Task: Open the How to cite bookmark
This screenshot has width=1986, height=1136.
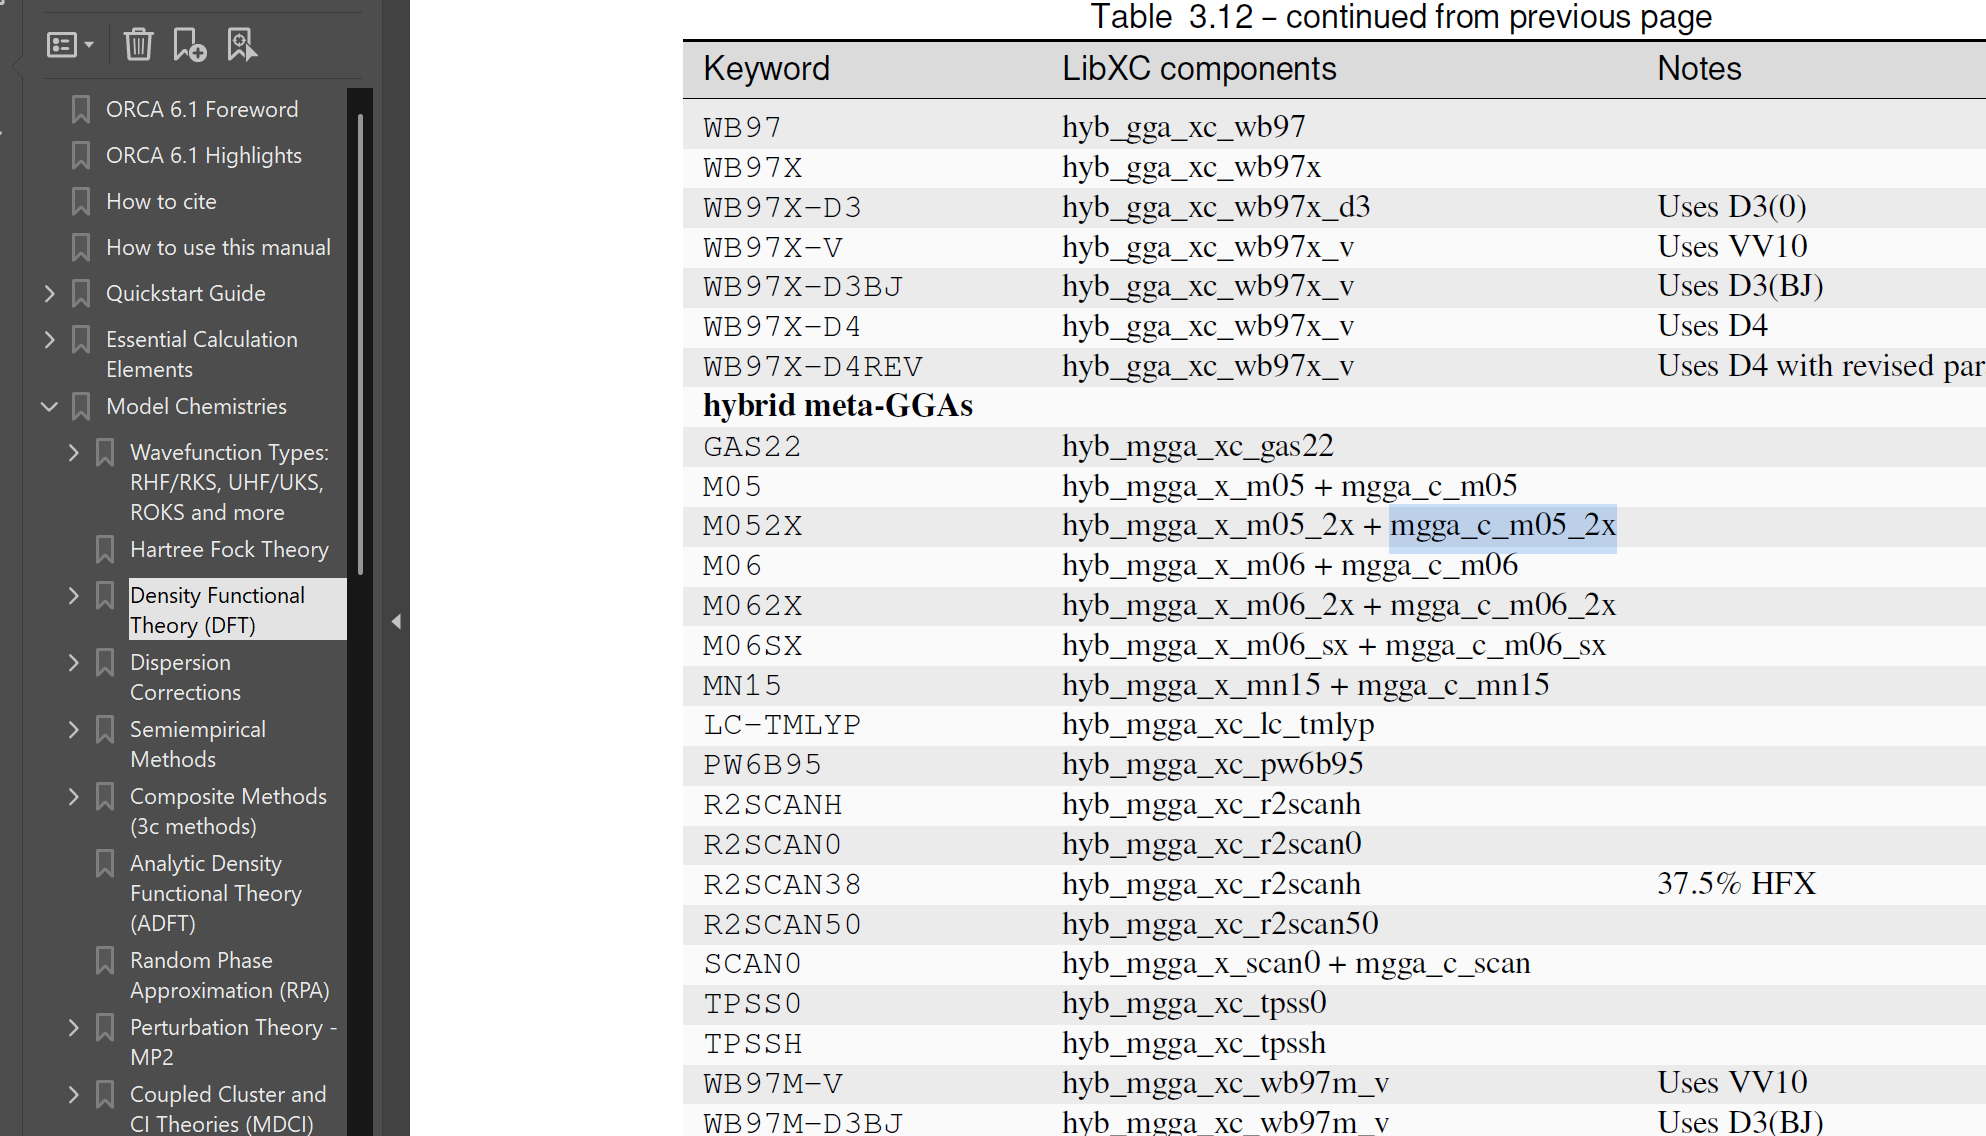Action: point(161,201)
